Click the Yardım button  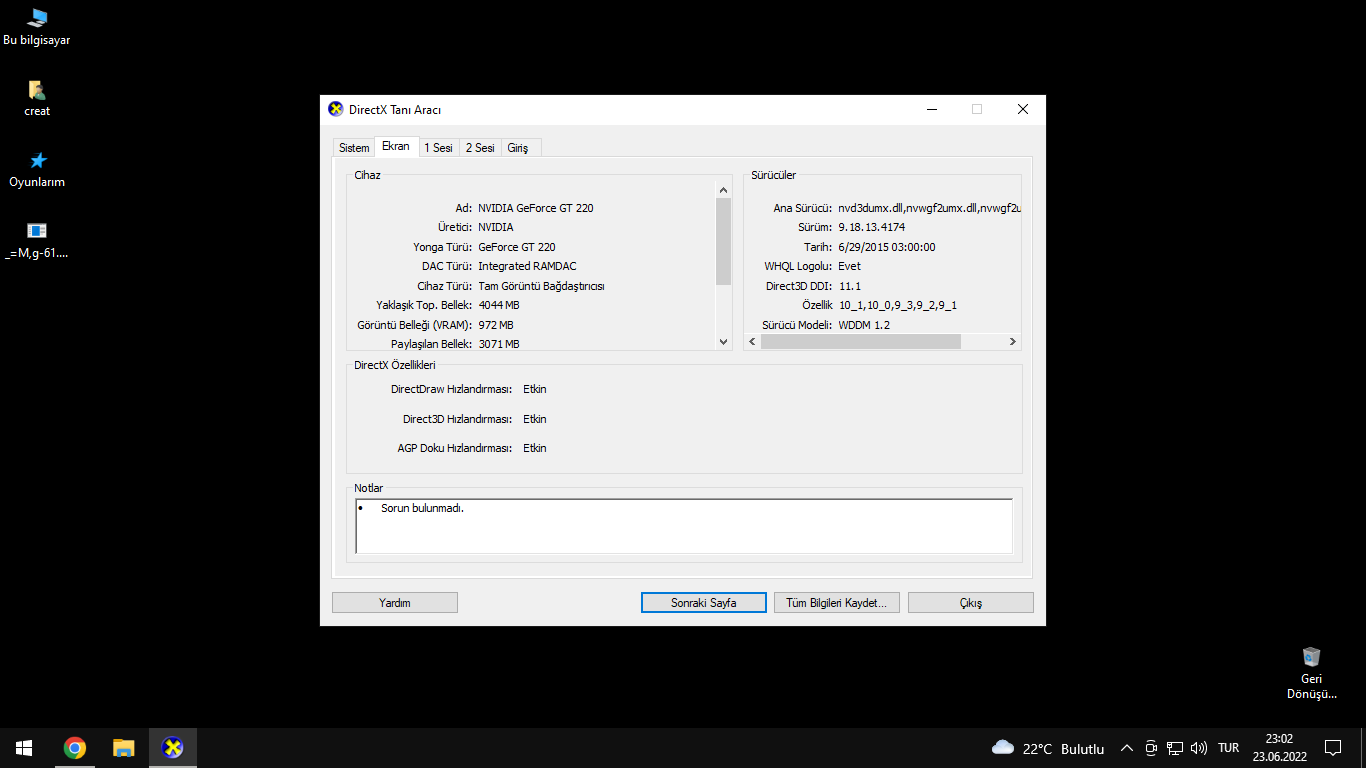[x=395, y=603]
